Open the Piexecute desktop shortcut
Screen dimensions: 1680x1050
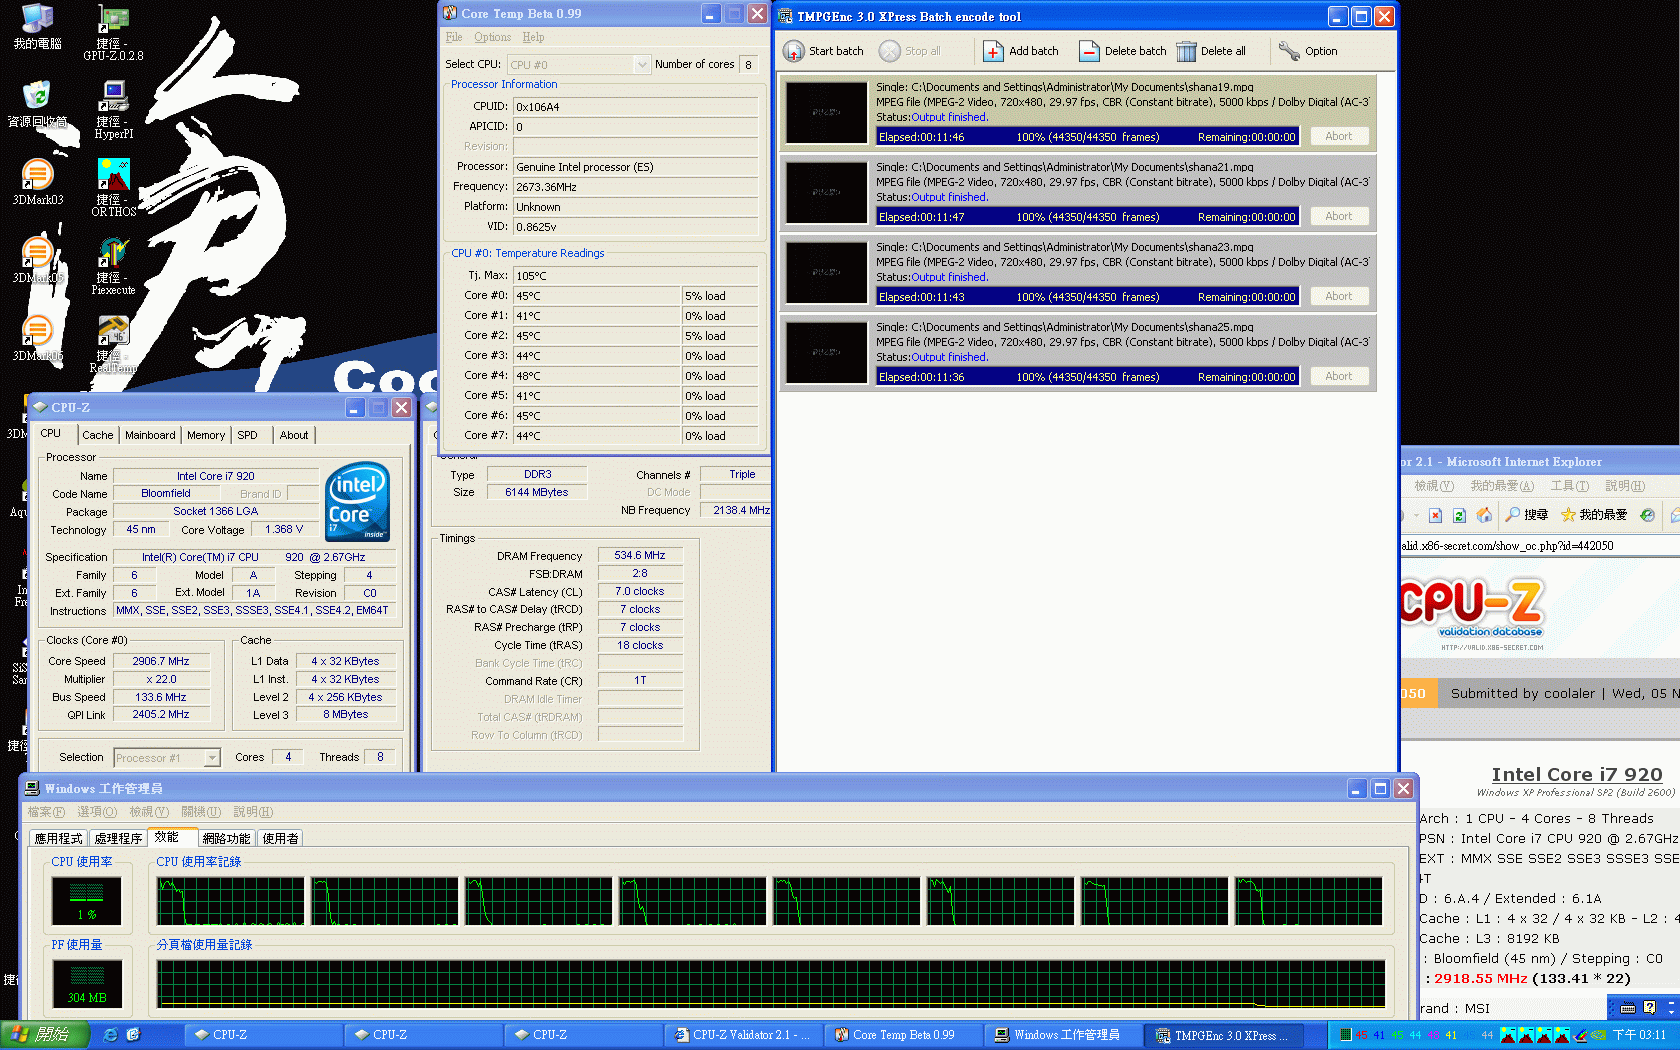click(x=113, y=266)
